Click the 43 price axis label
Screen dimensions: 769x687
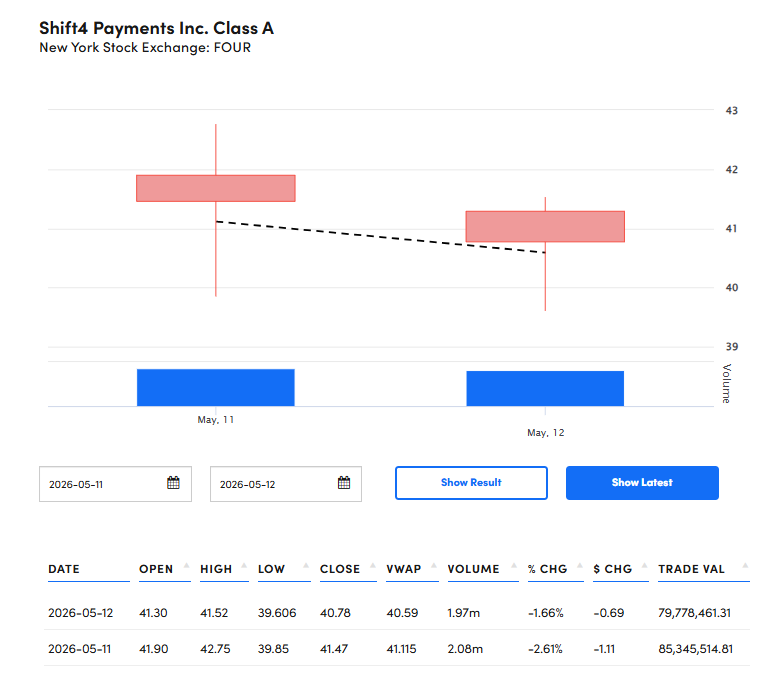tap(731, 110)
